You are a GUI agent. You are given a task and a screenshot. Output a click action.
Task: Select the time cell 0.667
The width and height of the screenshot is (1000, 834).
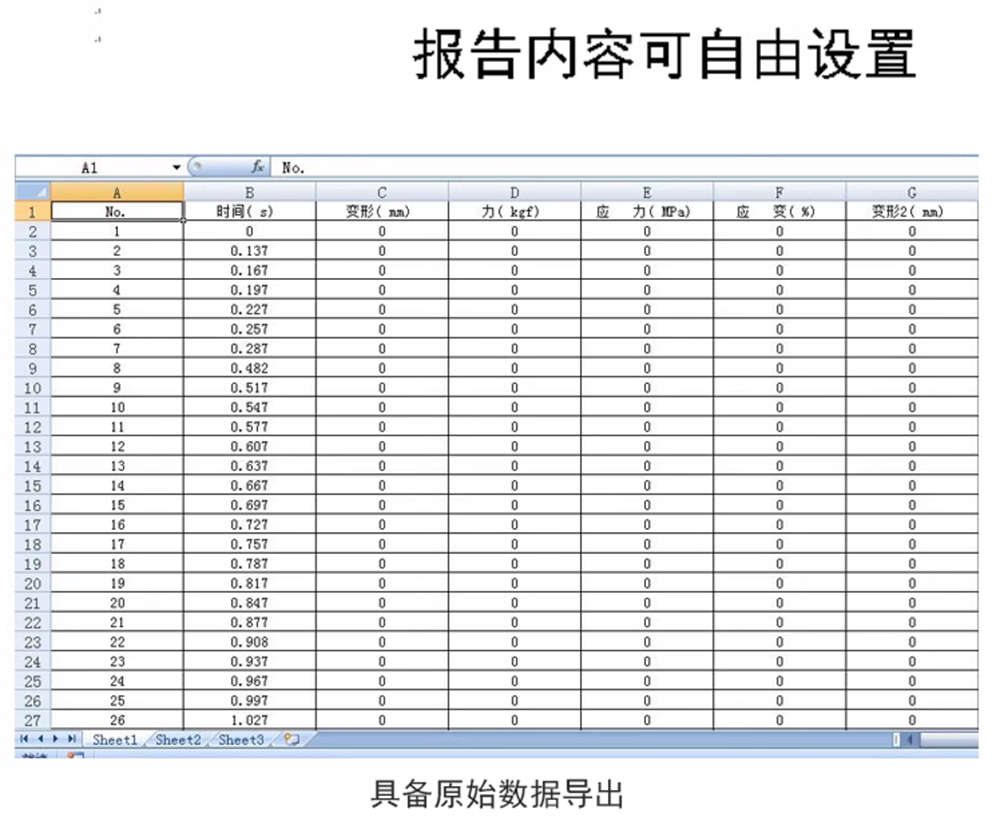click(249, 486)
